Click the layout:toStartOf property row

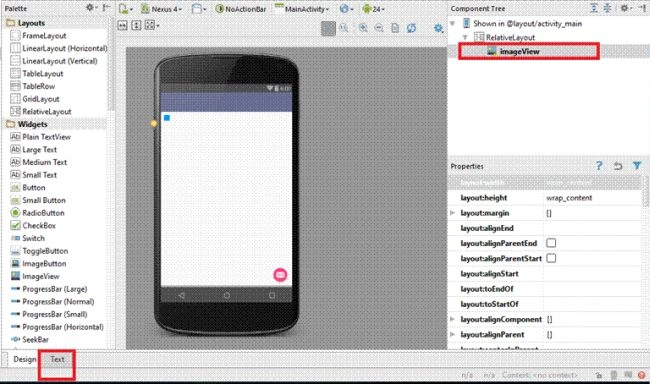pyautogui.click(x=545, y=304)
